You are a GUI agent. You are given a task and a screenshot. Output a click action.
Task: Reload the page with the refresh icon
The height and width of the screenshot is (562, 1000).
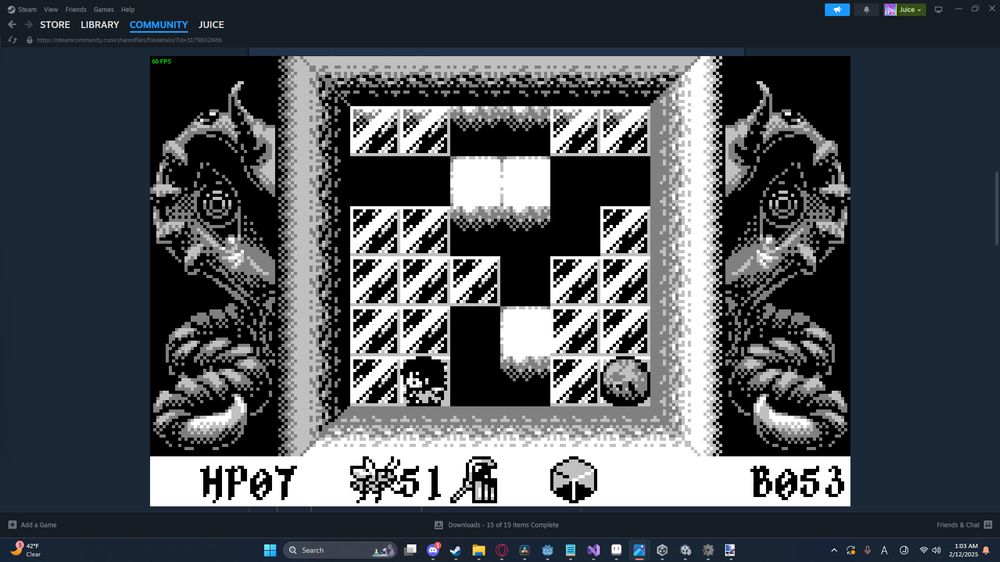(x=12, y=40)
